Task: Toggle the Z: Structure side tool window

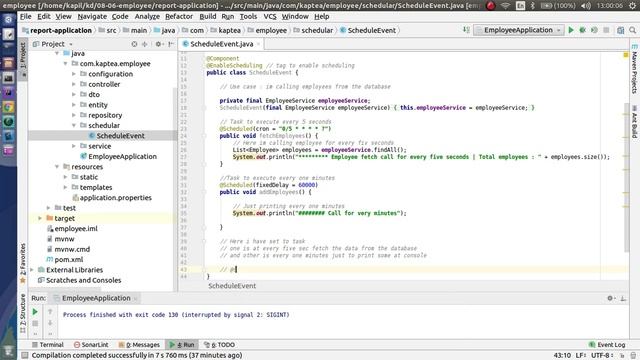Action: 23,313
